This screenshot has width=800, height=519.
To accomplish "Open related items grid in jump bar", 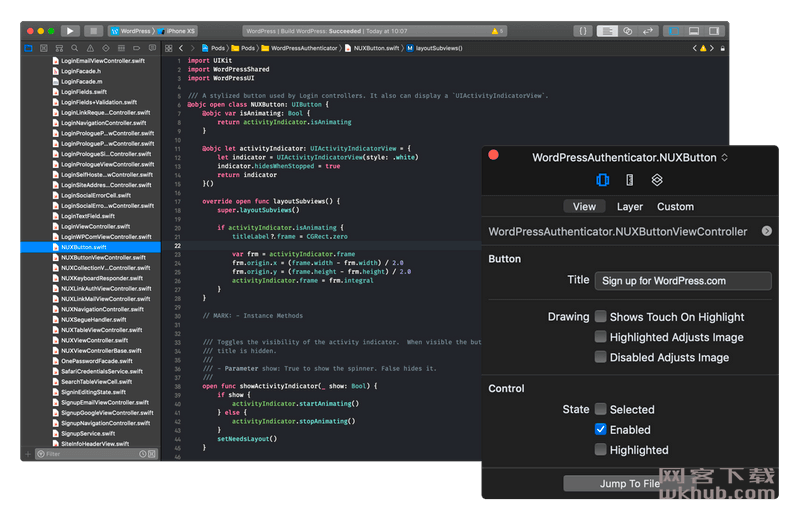I will click(x=168, y=48).
